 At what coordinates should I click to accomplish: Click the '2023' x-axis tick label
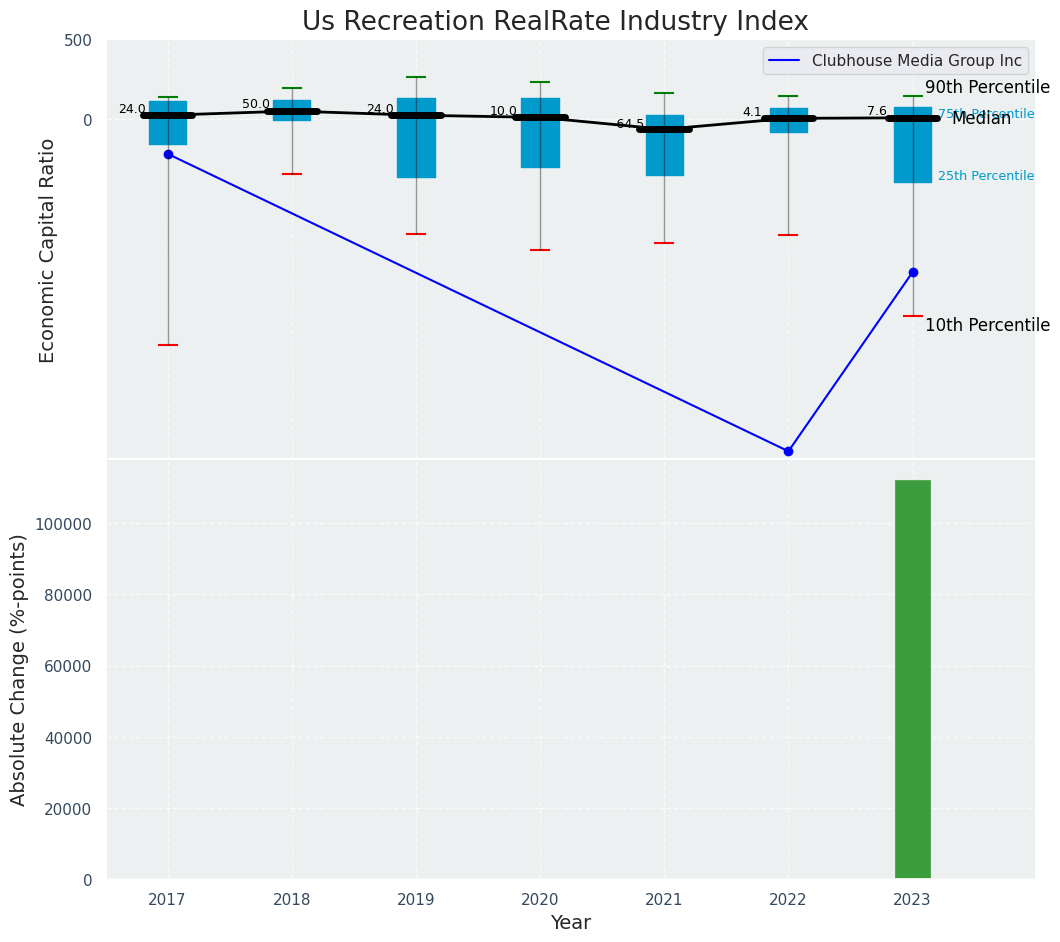[x=913, y=900]
